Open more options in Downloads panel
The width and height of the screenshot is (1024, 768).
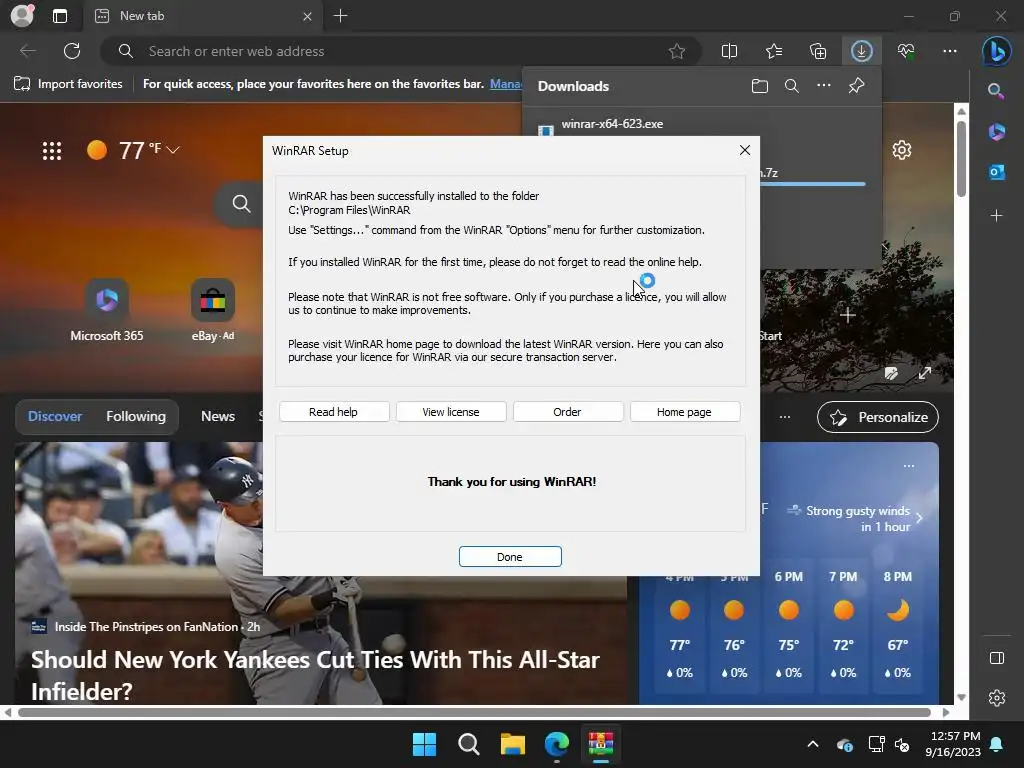tap(824, 86)
